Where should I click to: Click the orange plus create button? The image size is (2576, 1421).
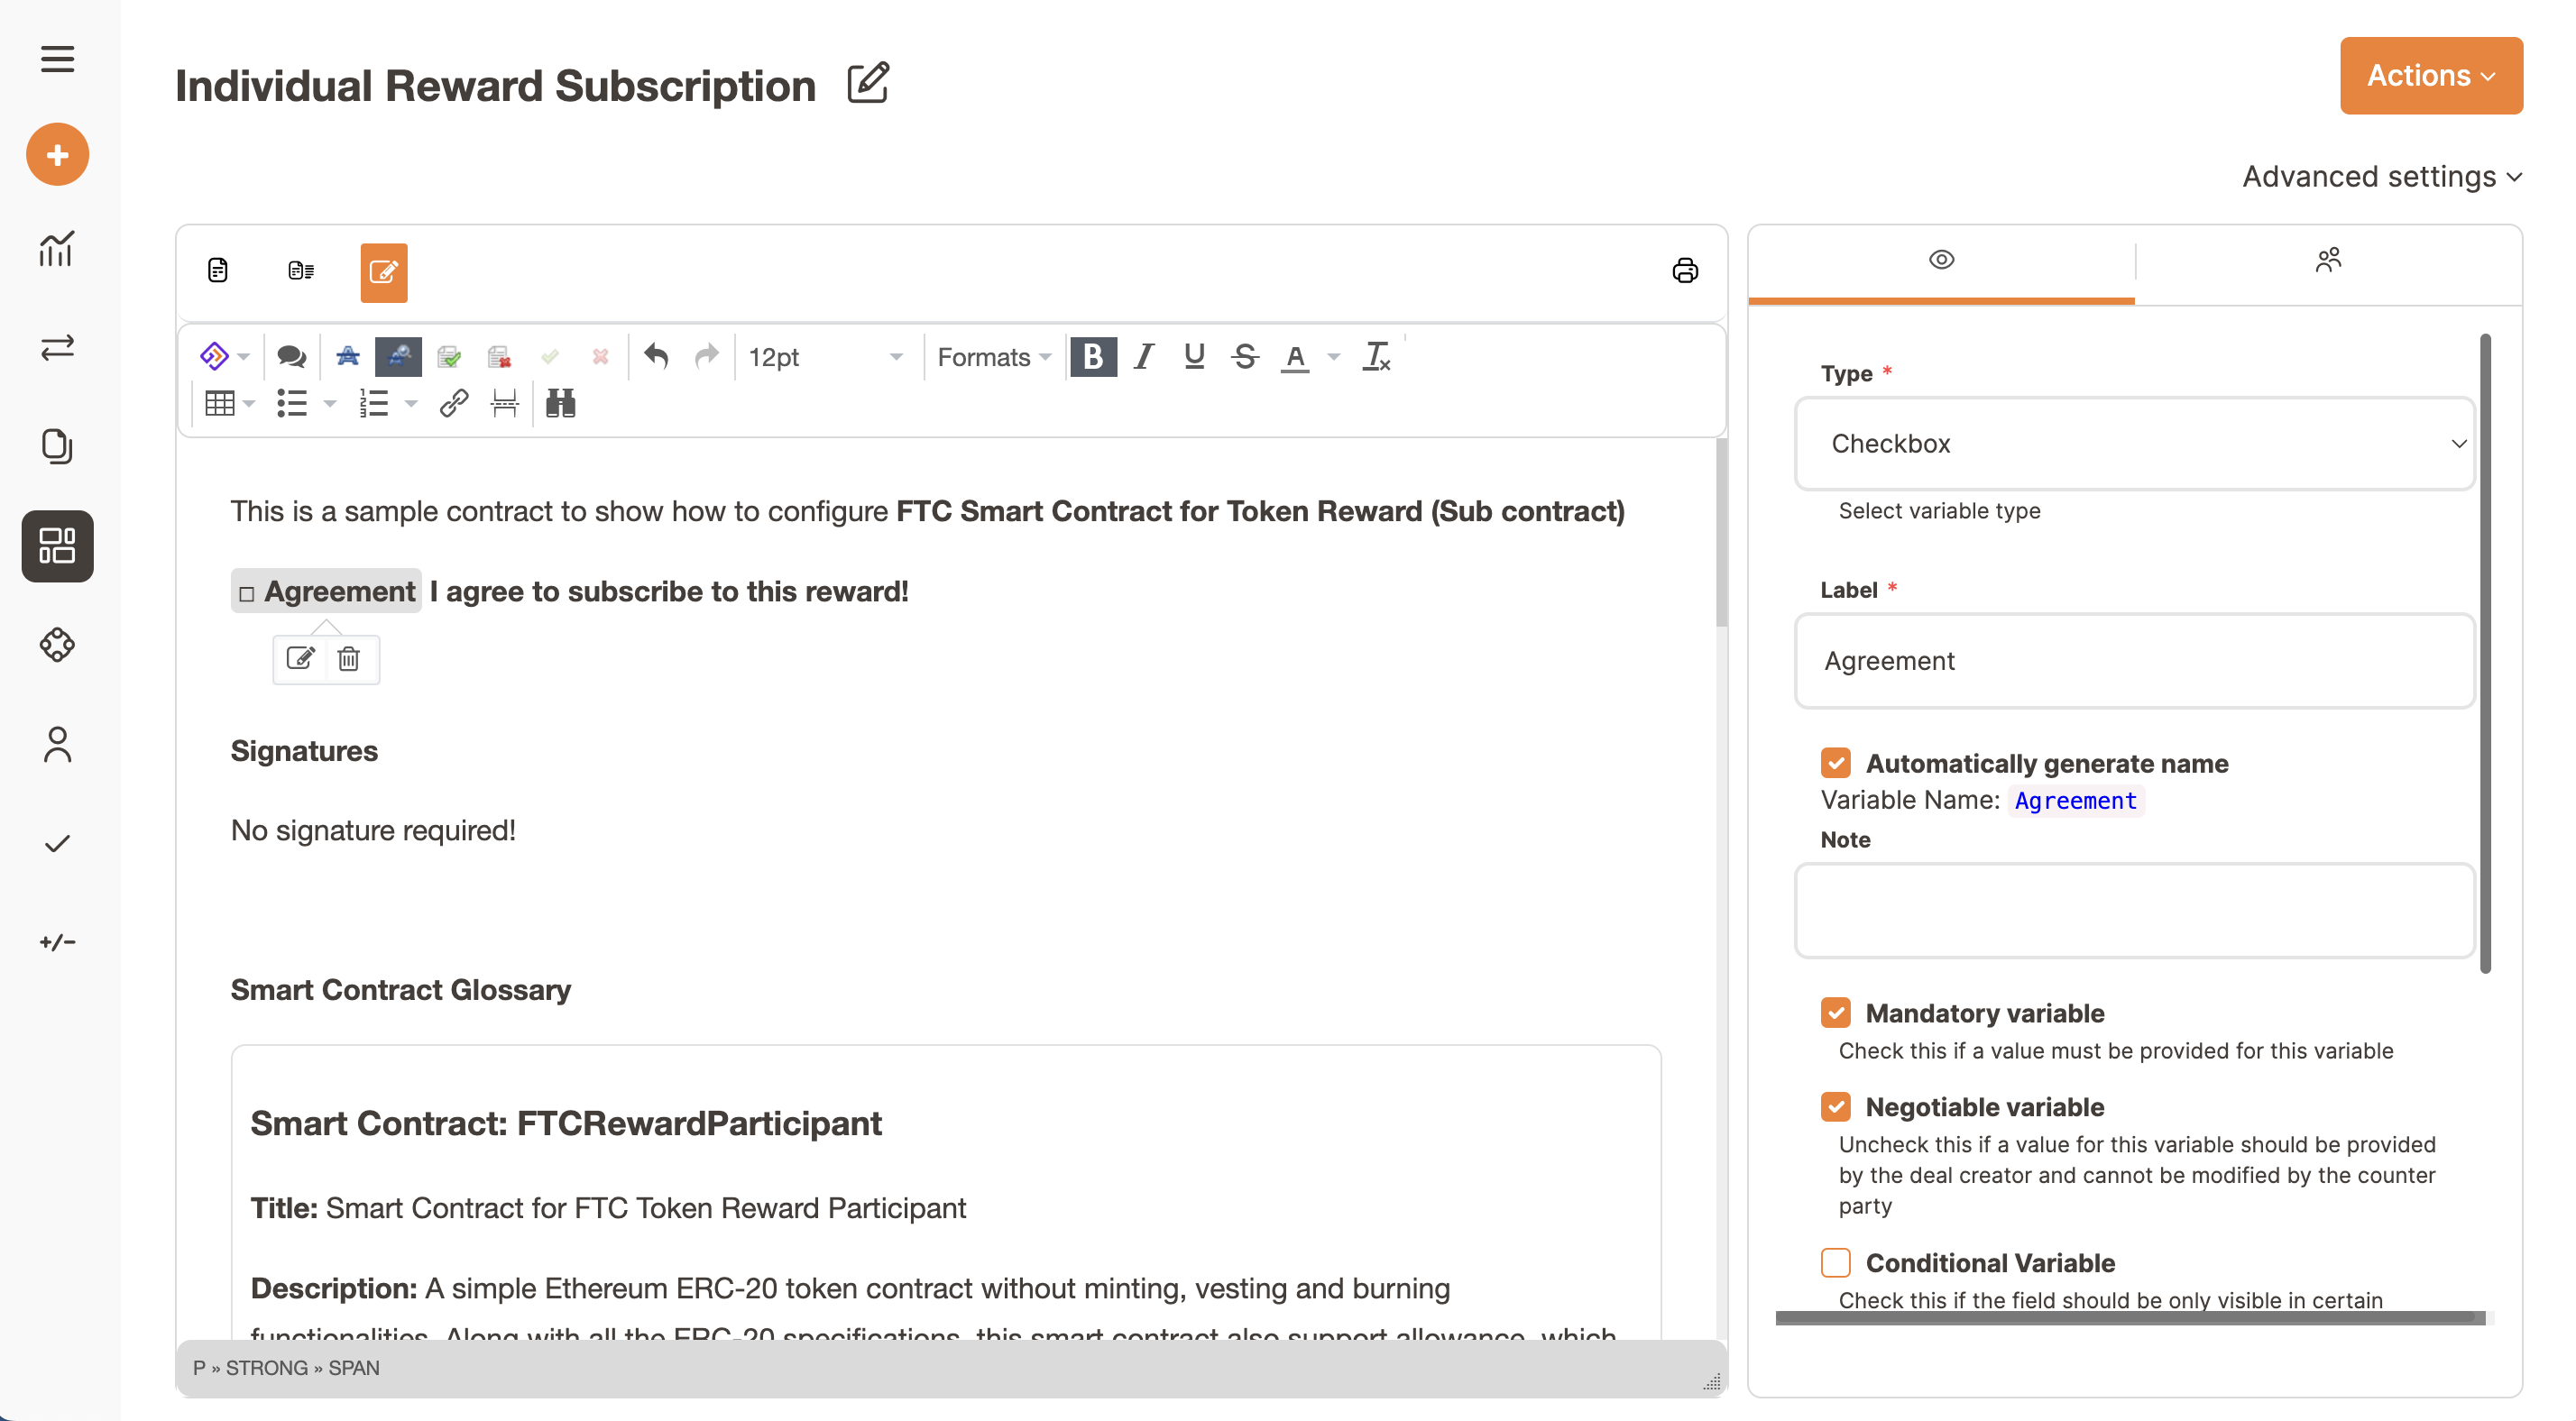point(57,155)
